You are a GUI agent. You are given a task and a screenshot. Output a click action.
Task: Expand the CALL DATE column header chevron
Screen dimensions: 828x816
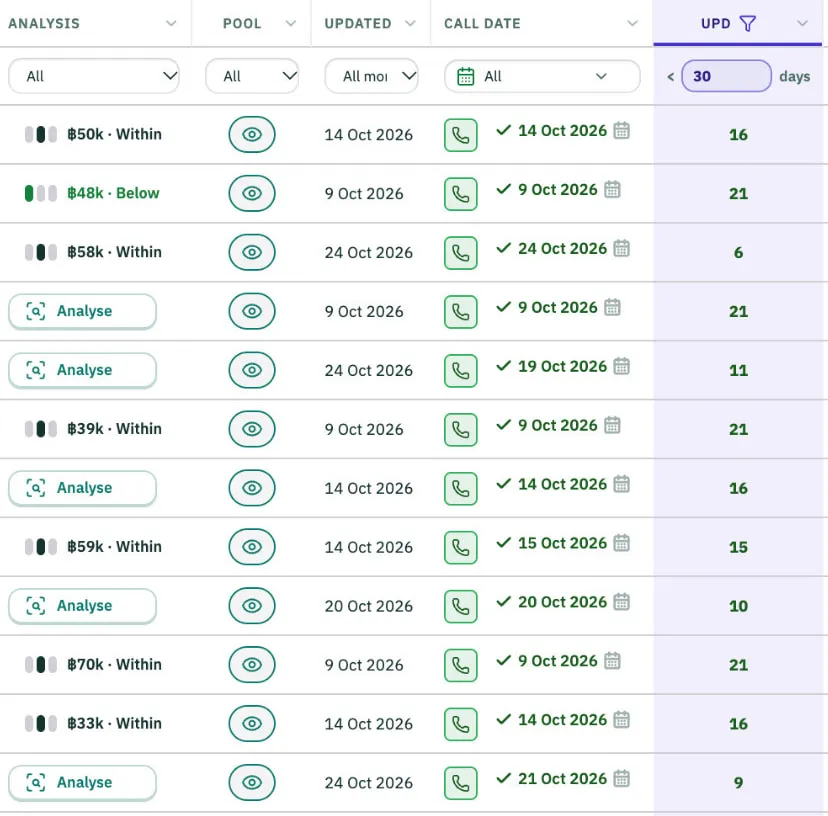point(632,23)
